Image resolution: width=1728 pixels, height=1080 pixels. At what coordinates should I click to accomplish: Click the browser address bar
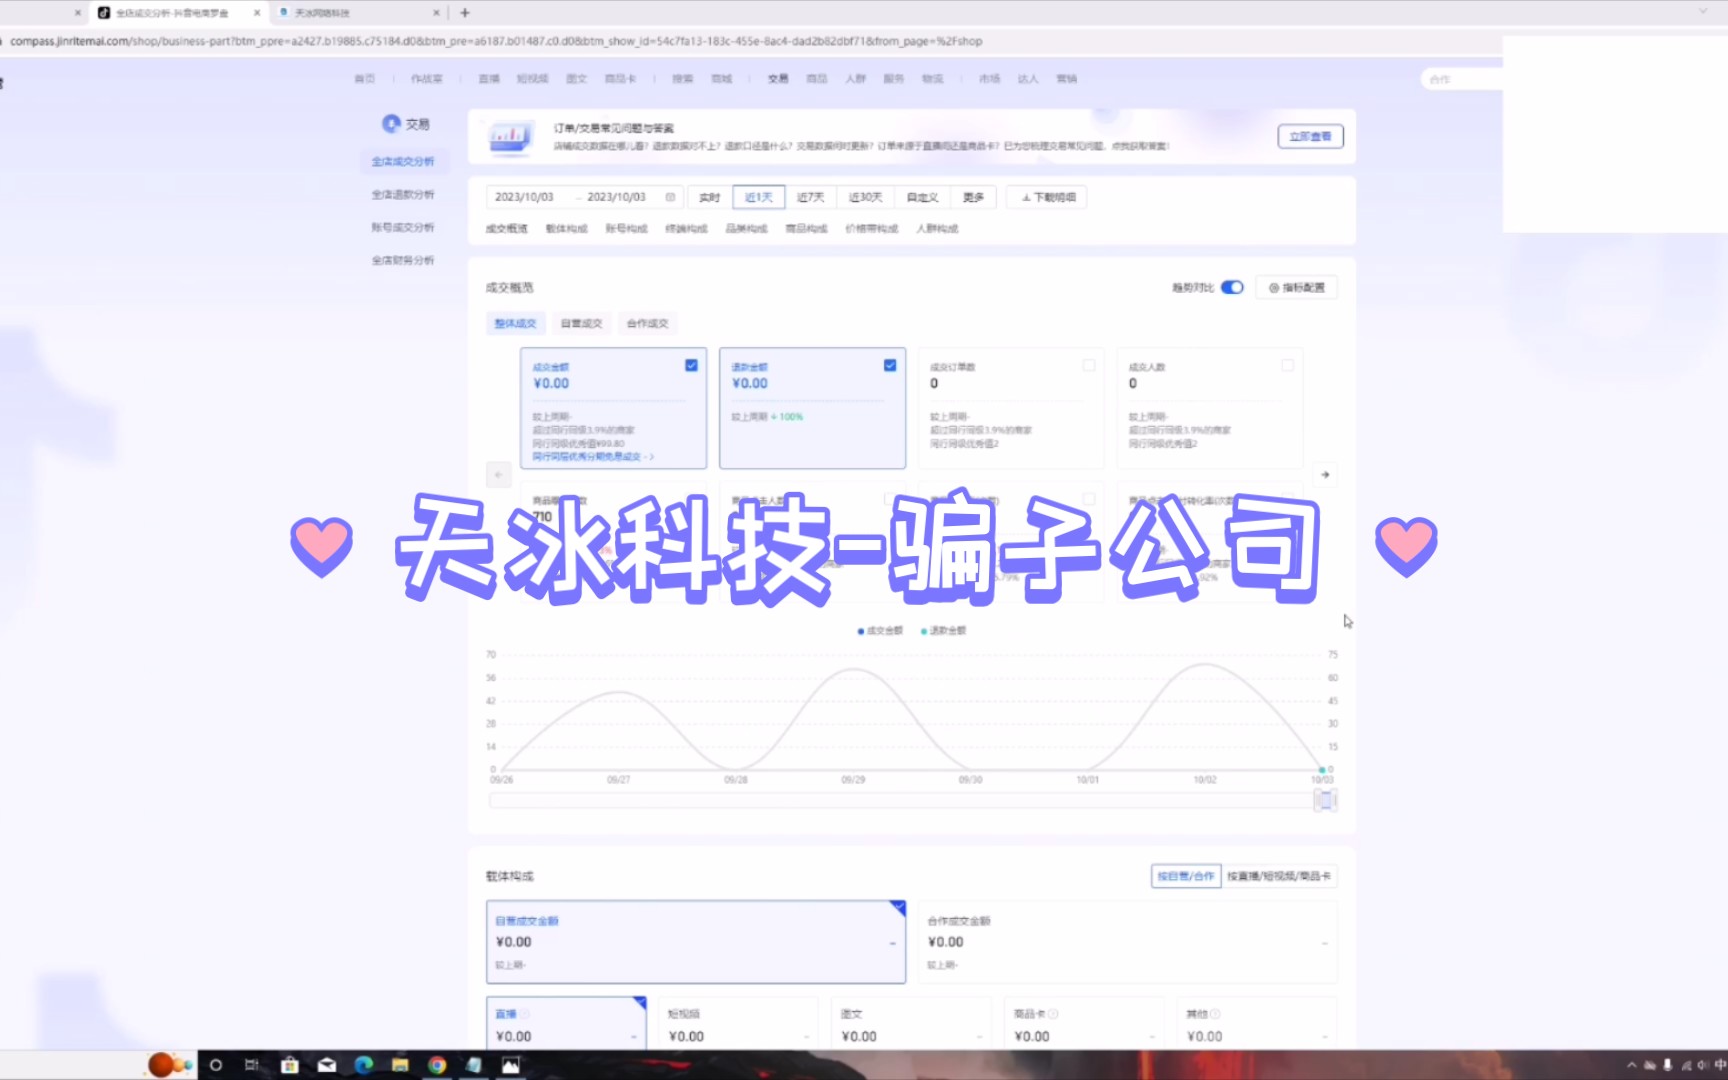(750, 41)
